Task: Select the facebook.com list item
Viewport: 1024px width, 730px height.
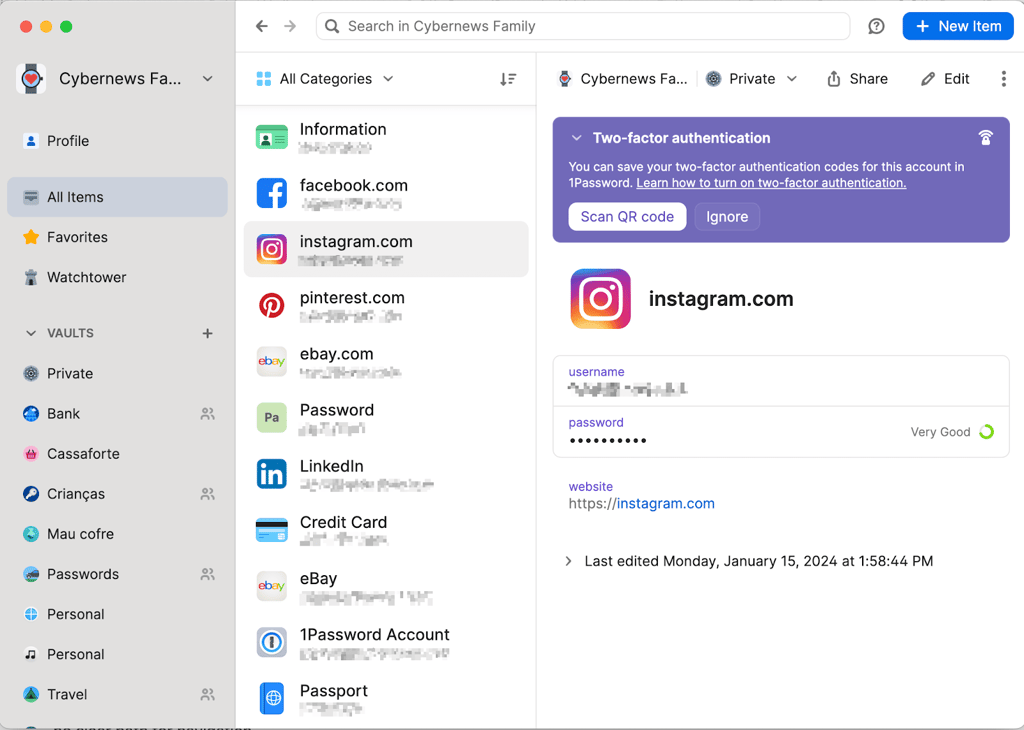Action: [386, 193]
